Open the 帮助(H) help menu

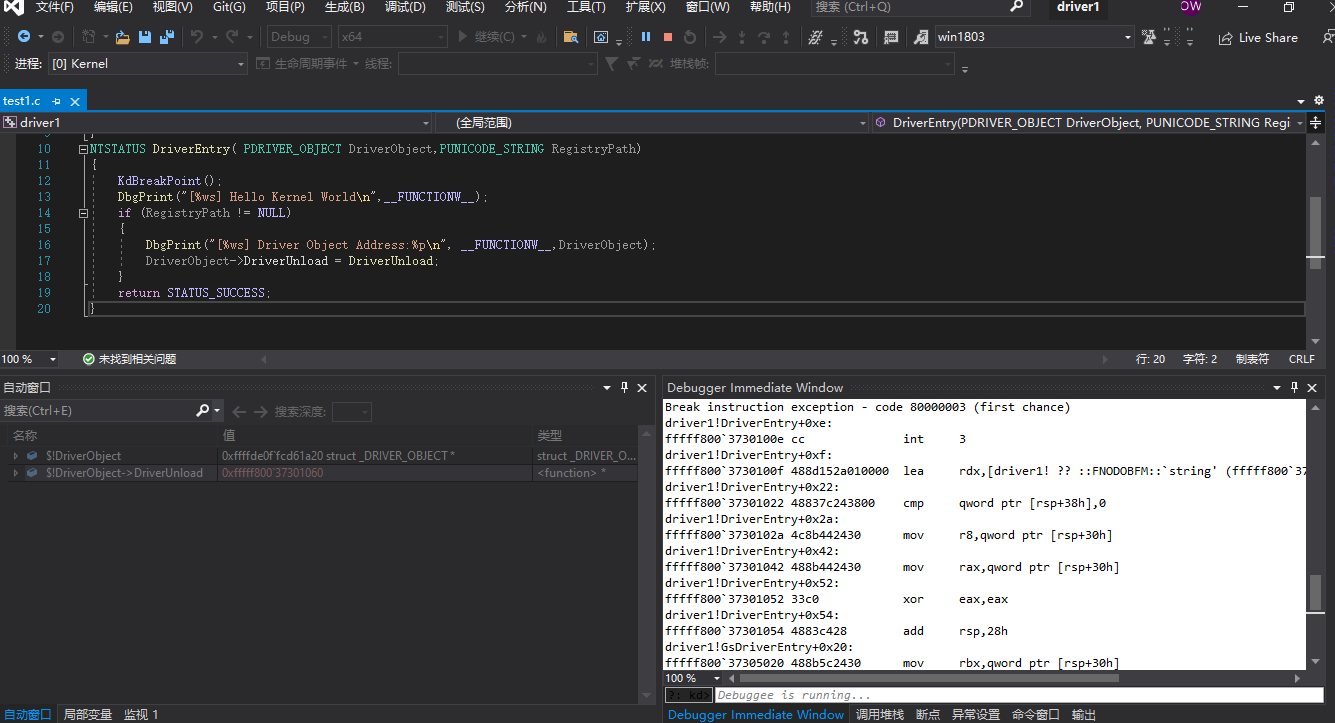tap(769, 7)
